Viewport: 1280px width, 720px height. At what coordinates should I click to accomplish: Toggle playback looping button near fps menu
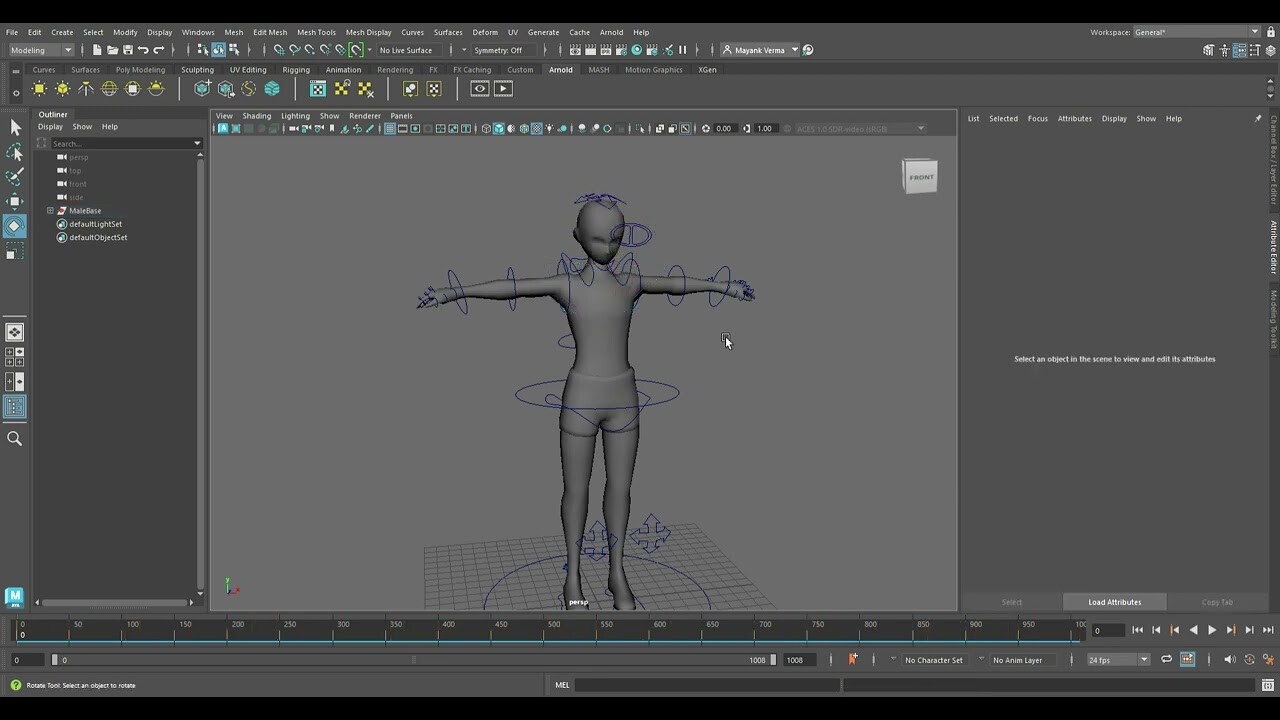(1167, 658)
